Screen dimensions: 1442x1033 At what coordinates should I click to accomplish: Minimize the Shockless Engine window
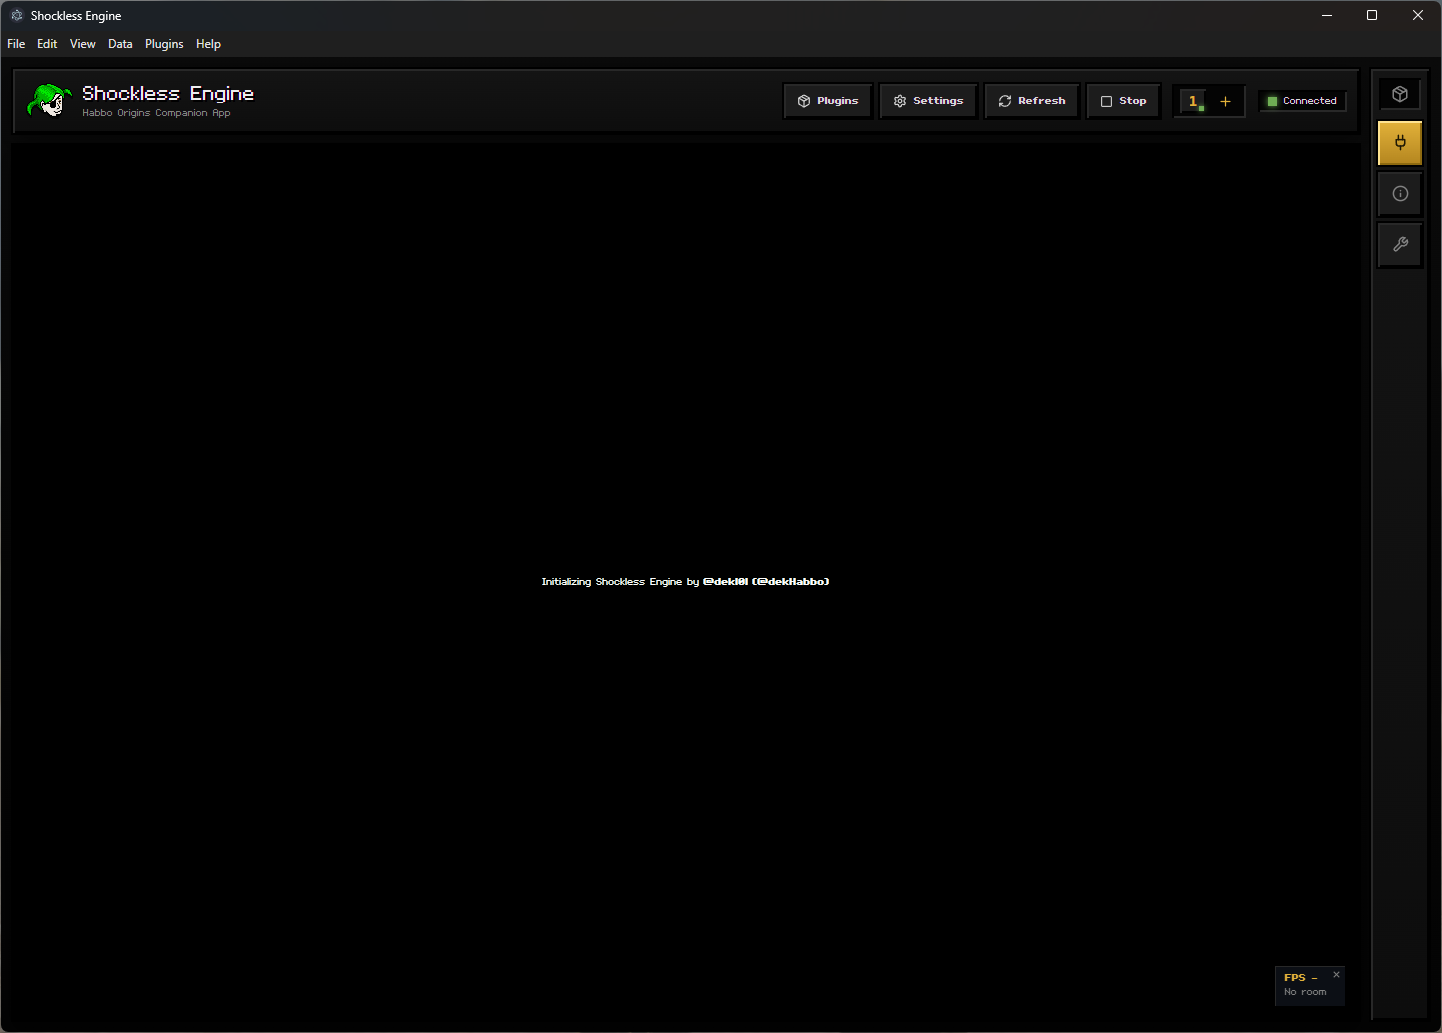click(x=1327, y=16)
